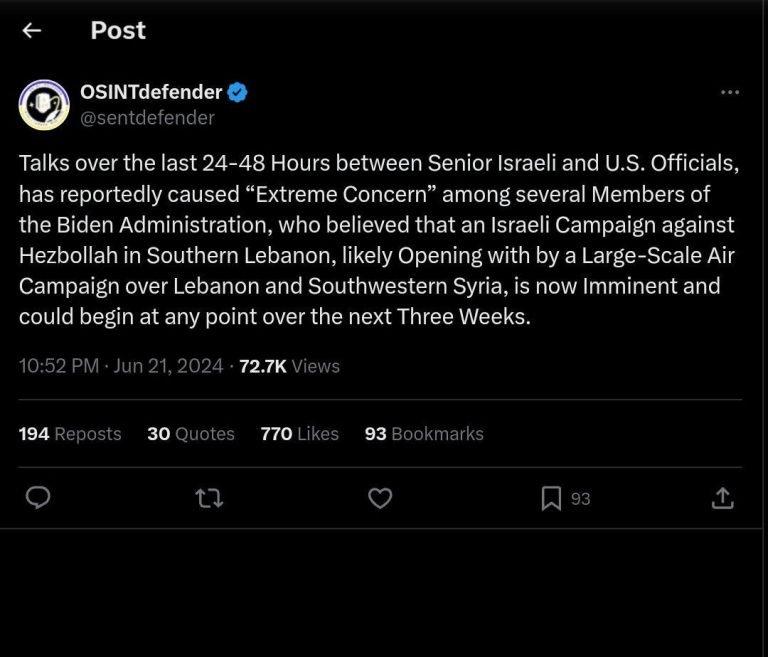Repost using the retweet arrows icon
This screenshot has width=768, height=657.
(x=209, y=497)
